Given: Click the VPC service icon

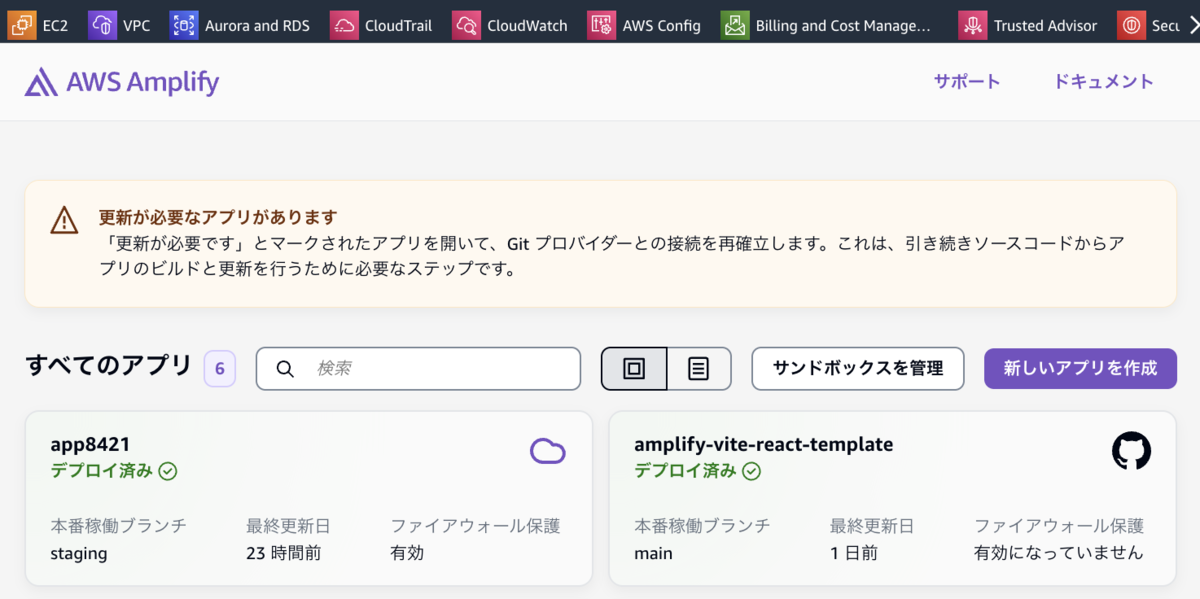Looking at the screenshot, I should click(x=103, y=25).
